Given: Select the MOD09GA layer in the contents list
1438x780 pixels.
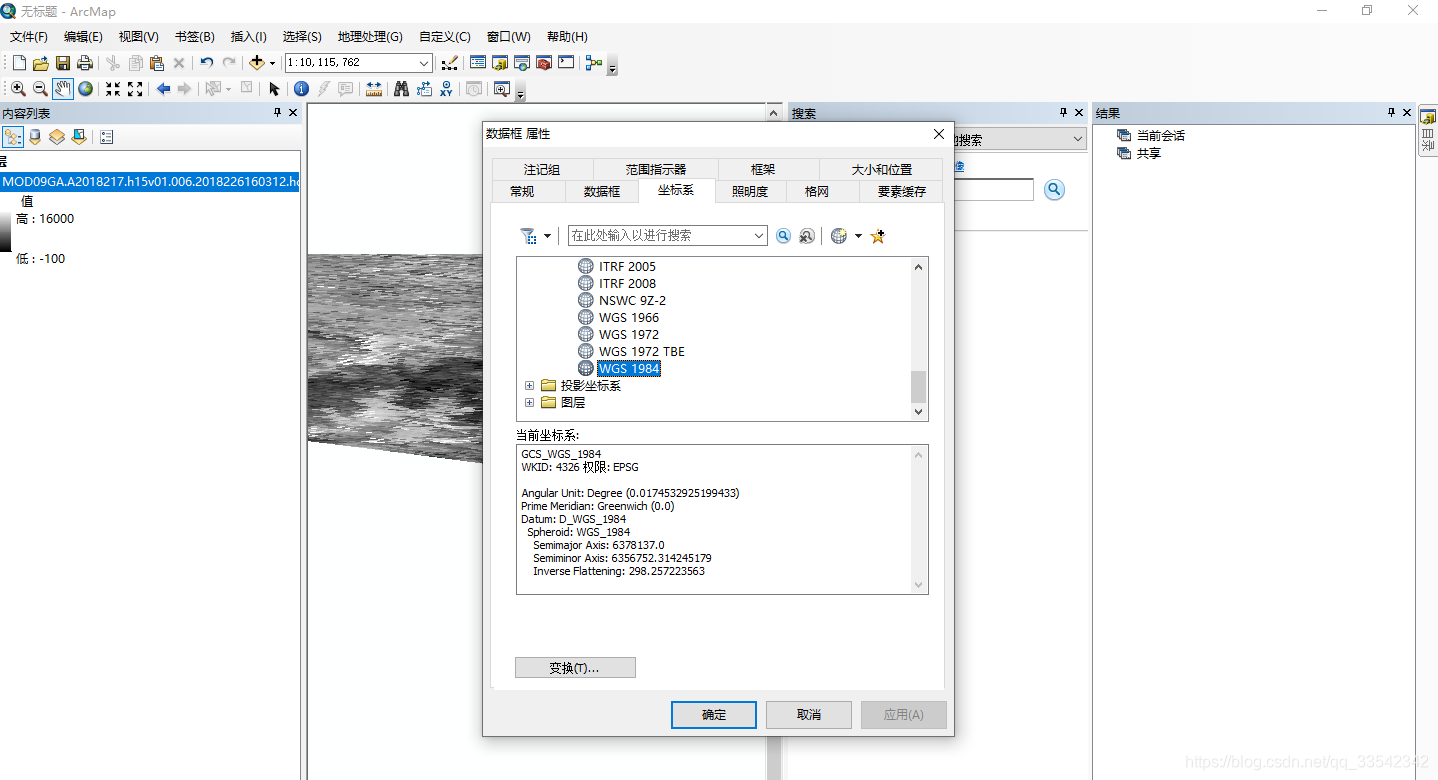Looking at the screenshot, I should (x=150, y=182).
